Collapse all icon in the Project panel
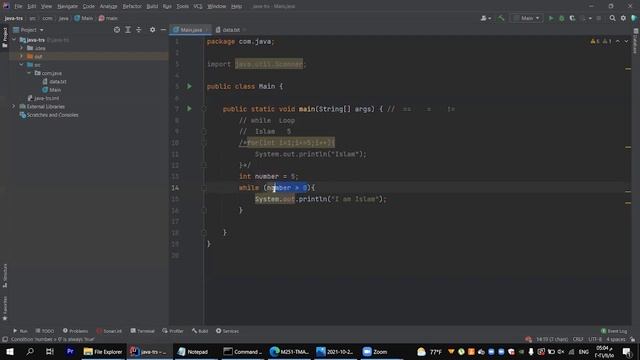 point(139,30)
